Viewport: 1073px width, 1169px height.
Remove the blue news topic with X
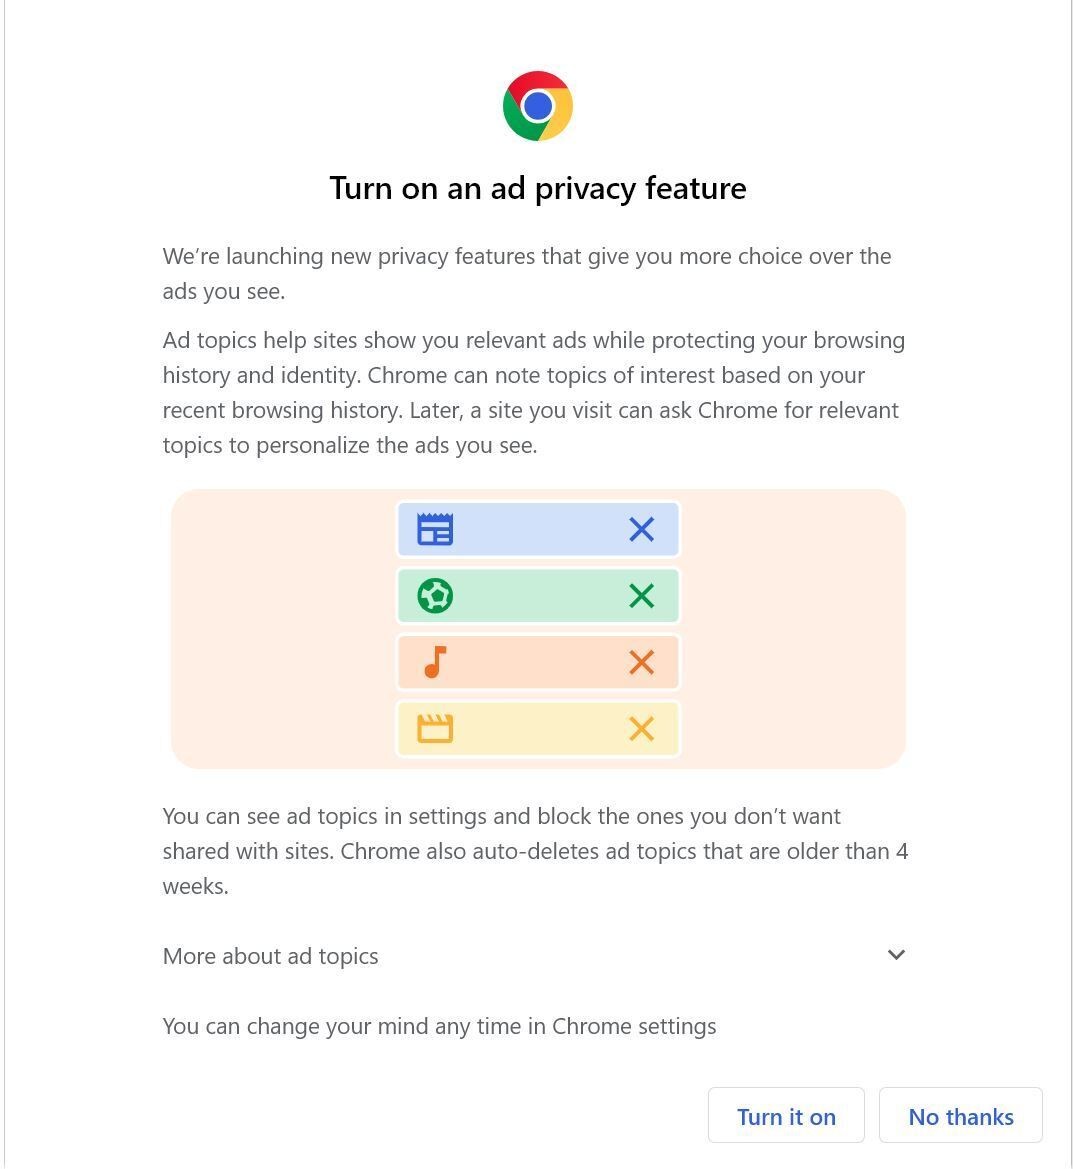pos(641,529)
